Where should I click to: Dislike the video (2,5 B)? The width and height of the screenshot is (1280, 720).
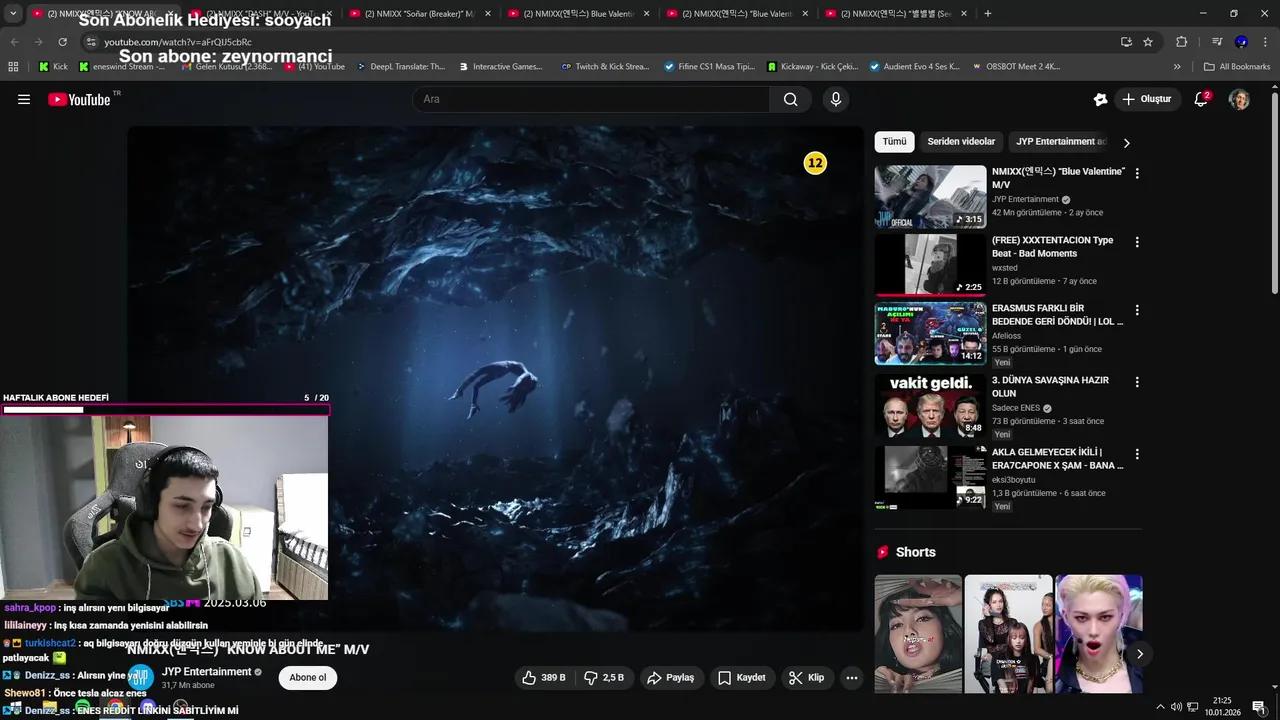[x=604, y=678]
